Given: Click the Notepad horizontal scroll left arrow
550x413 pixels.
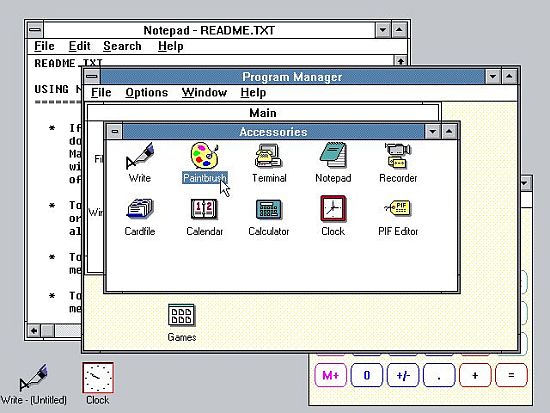Looking at the screenshot, I should point(34,331).
